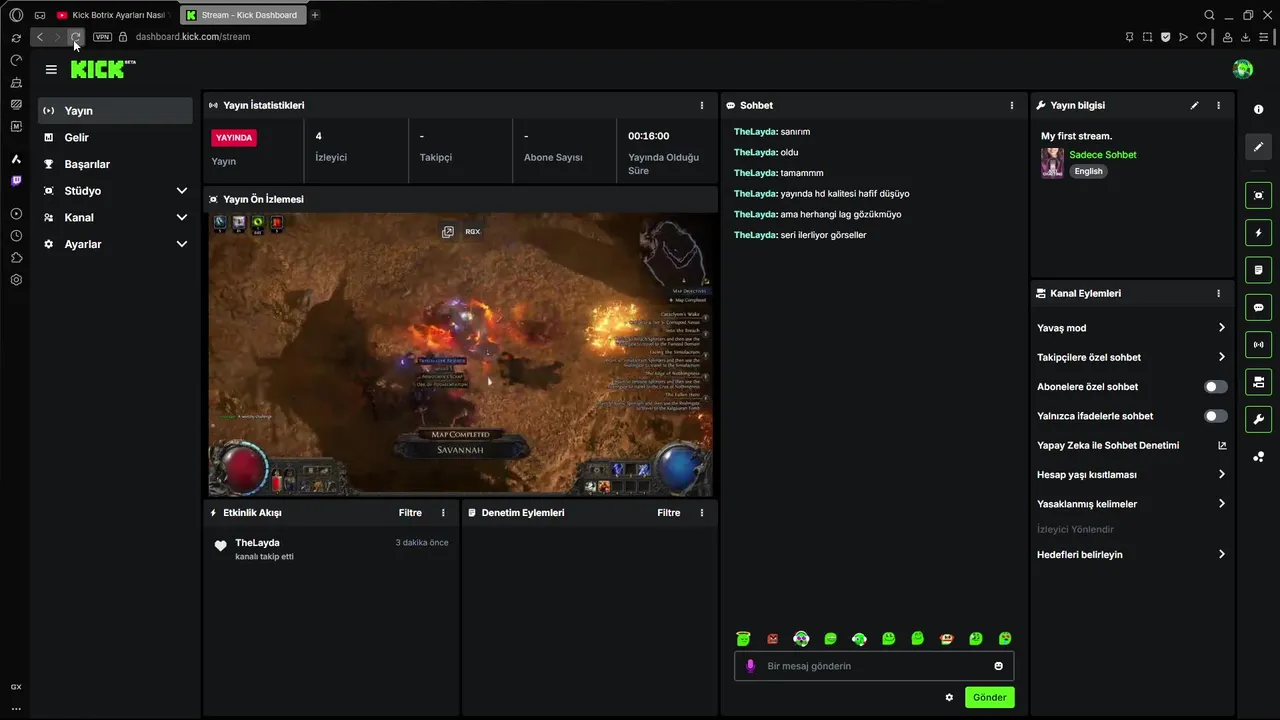Viewport: 1280px width, 720px height.
Task: Reload the page
Action: coord(75,37)
